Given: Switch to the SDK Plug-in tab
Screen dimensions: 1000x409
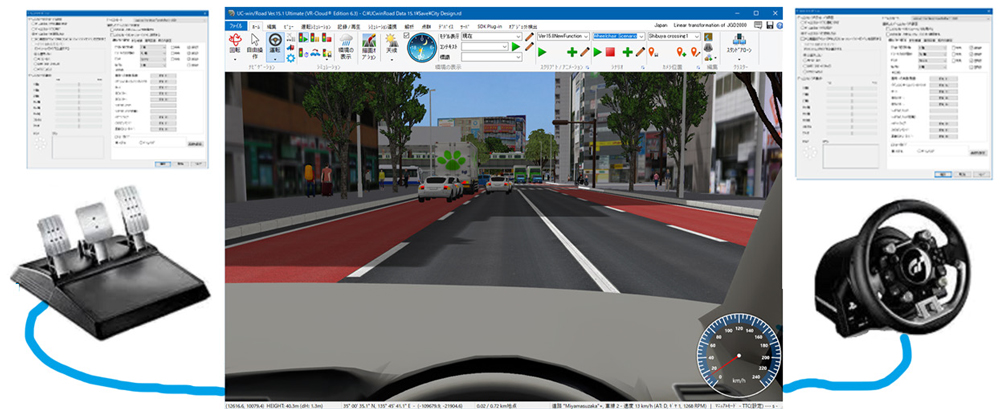Looking at the screenshot, I should [489, 27].
